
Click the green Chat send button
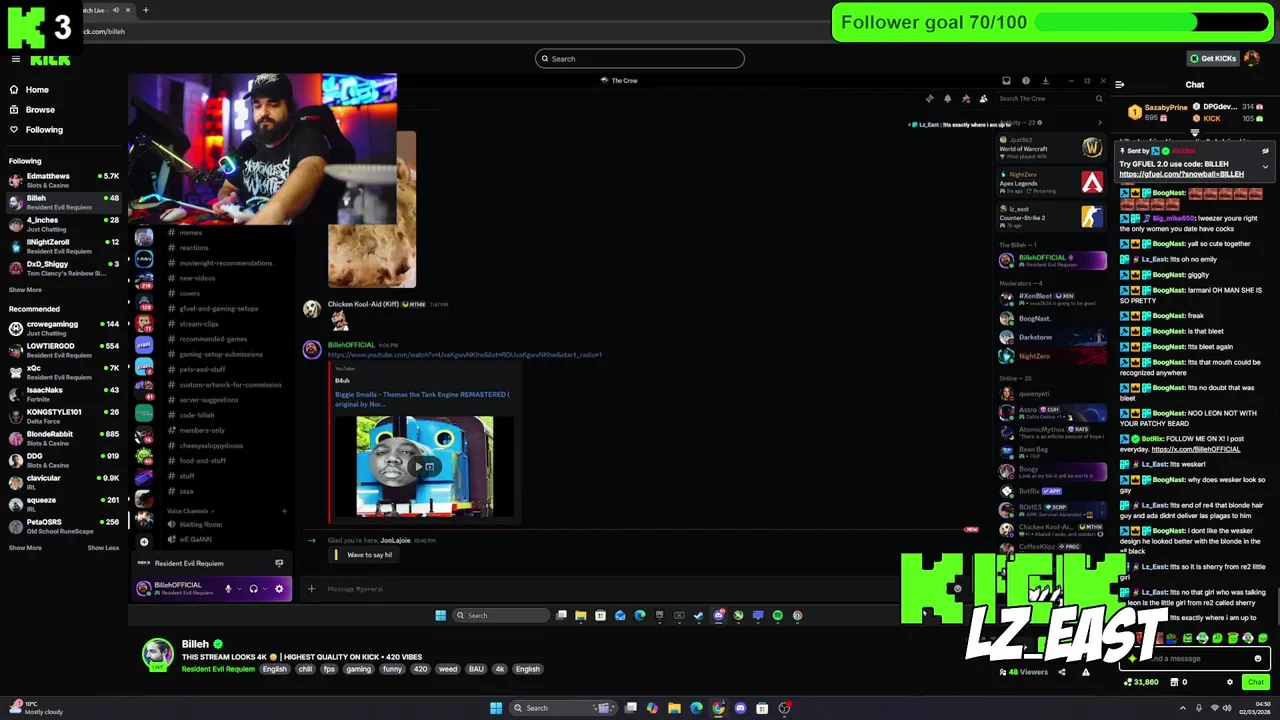tap(1255, 682)
